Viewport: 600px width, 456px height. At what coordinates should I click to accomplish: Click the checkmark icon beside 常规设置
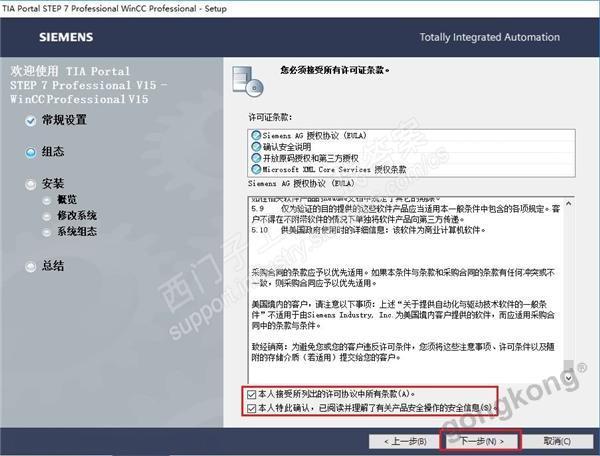pos(31,121)
